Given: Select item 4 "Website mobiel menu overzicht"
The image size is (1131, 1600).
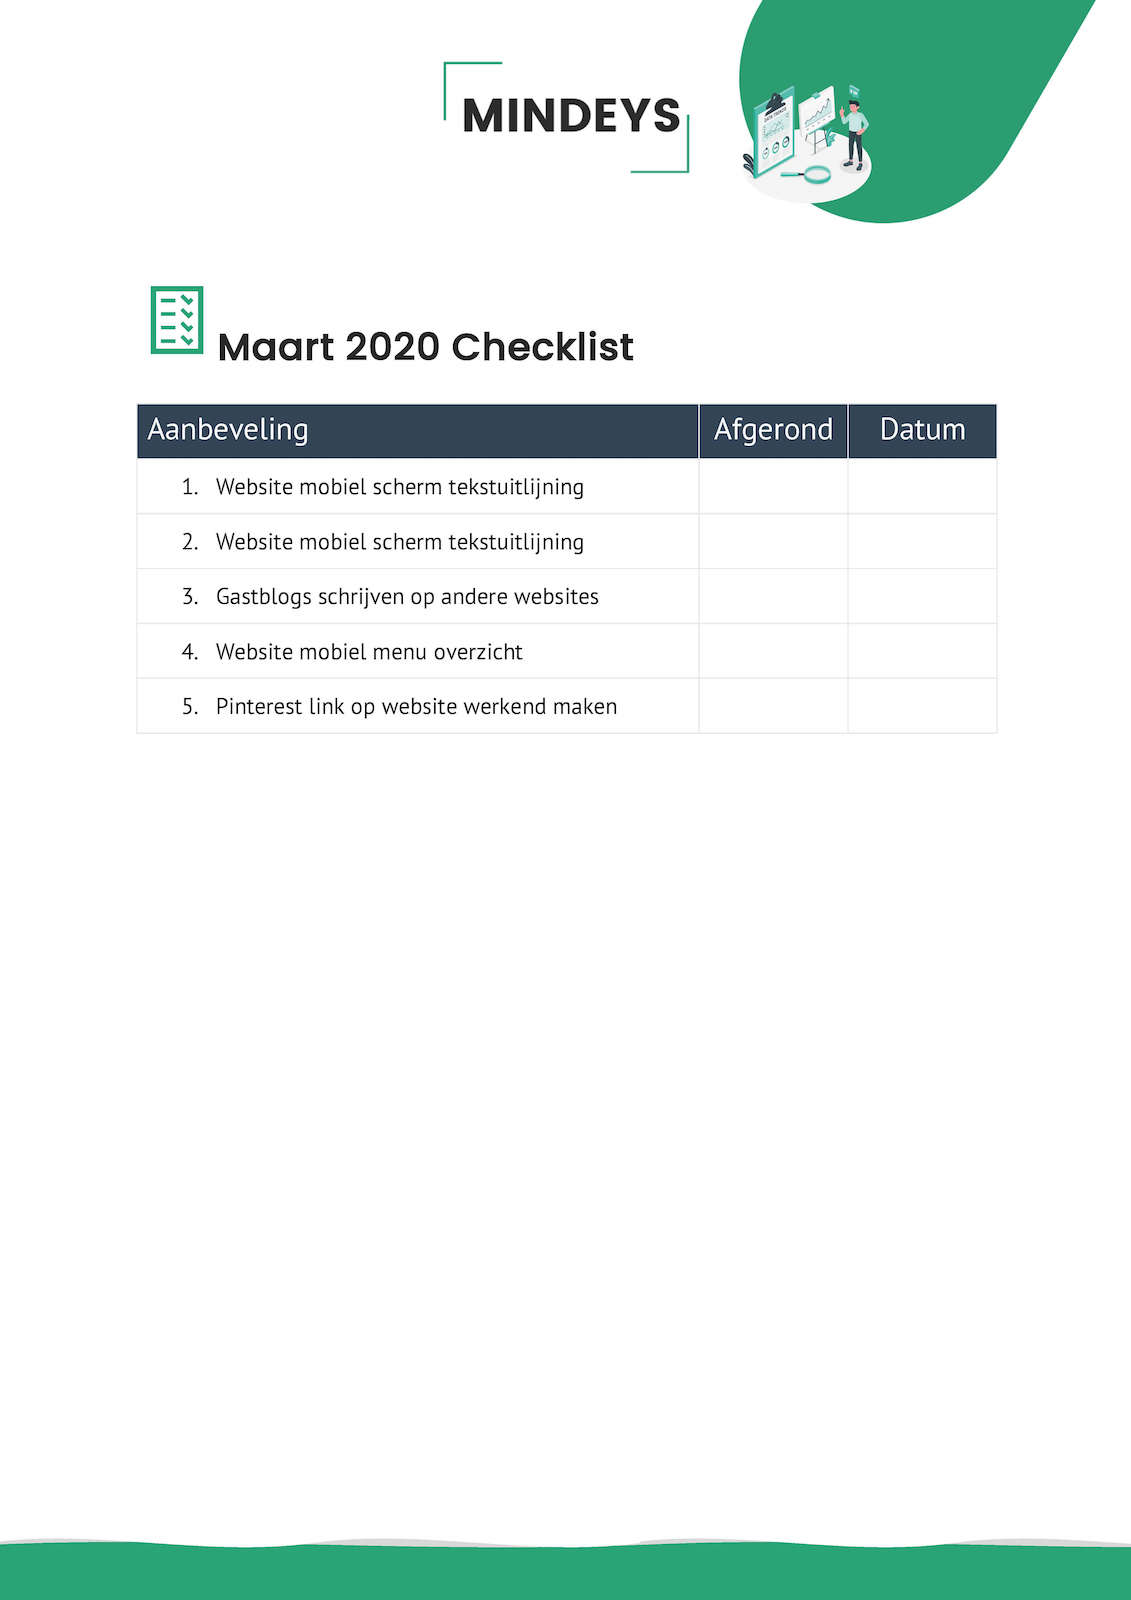Looking at the screenshot, I should tap(369, 652).
